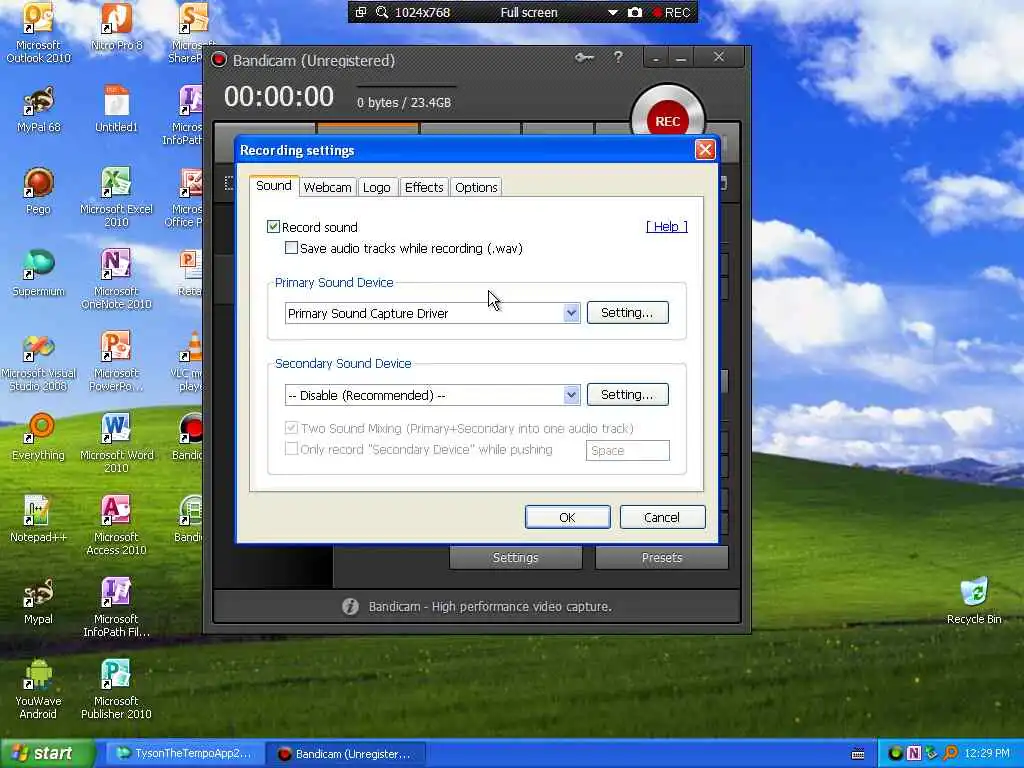Click the Space hotkey input field
This screenshot has width=1024, height=768.
pyautogui.click(x=628, y=451)
